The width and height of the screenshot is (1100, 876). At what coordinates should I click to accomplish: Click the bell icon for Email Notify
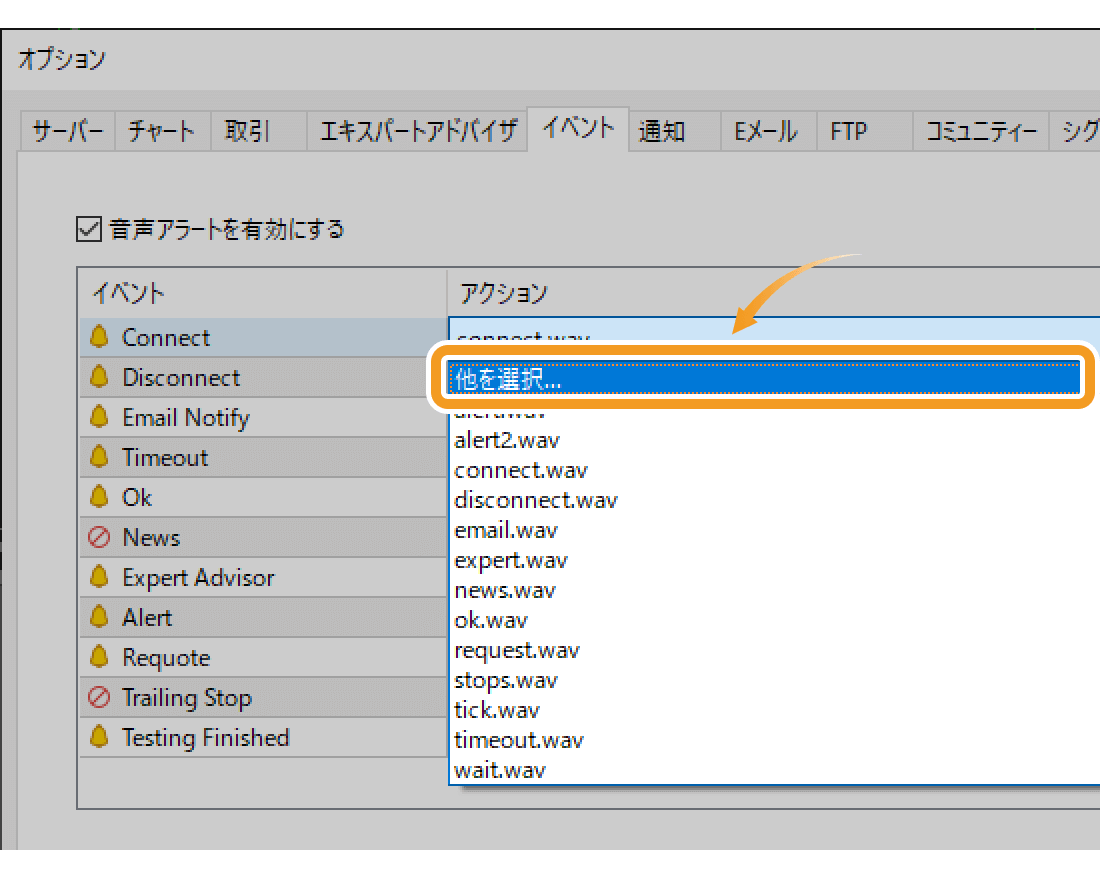tap(98, 417)
